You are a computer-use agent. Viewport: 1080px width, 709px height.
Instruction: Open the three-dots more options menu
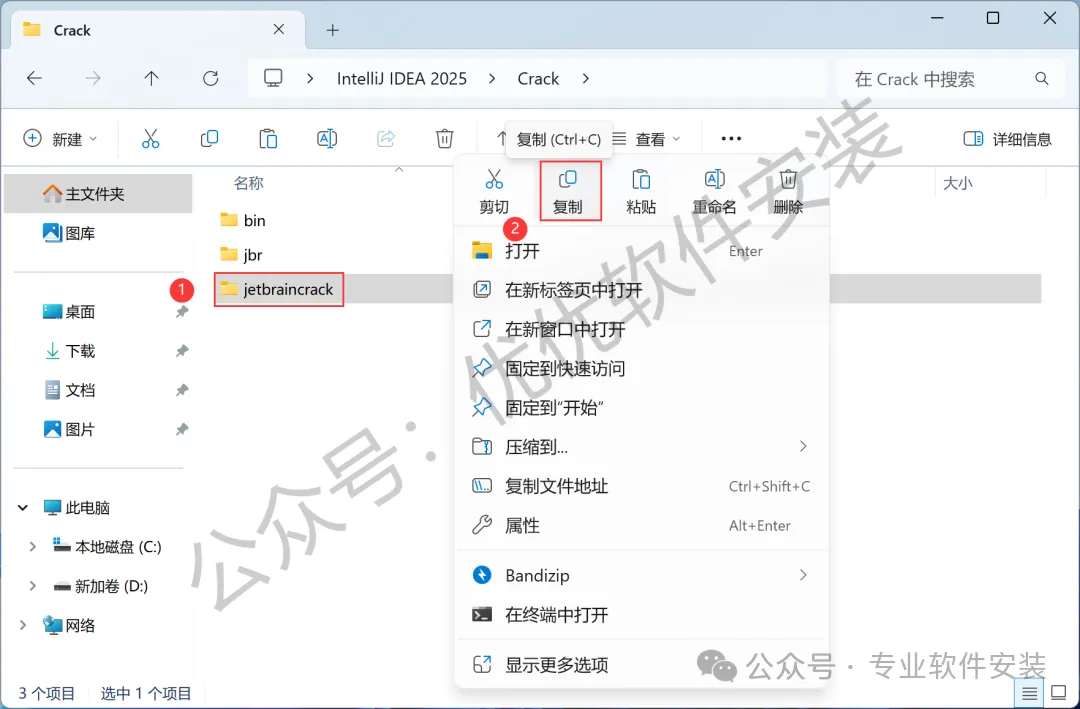coord(731,138)
